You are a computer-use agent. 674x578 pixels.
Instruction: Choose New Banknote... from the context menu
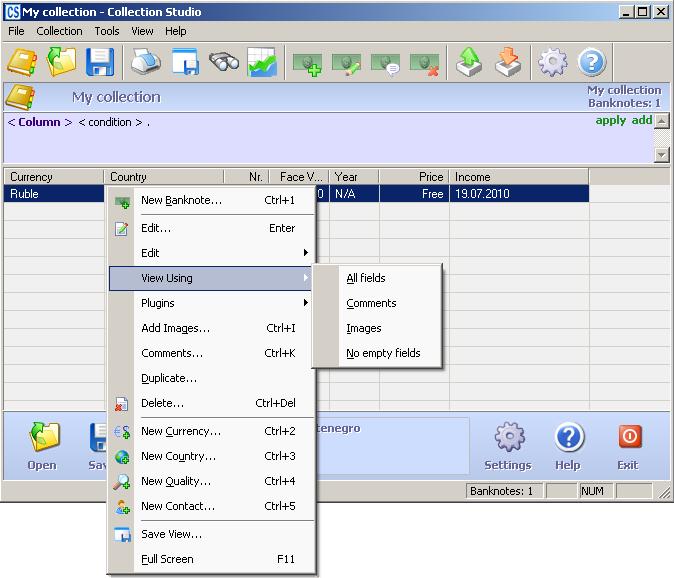click(x=211, y=200)
